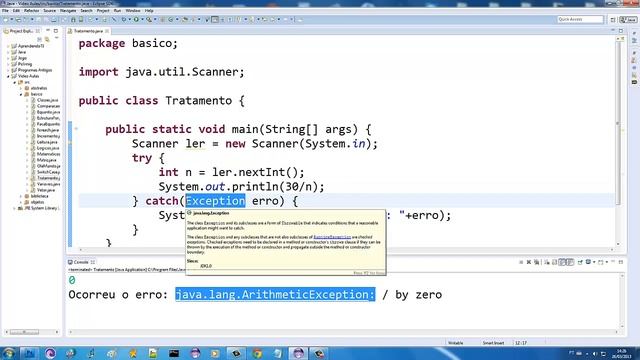Click the Terminate icon in Console toolbar
The width and height of the screenshot is (640, 360).
click(x=521, y=262)
